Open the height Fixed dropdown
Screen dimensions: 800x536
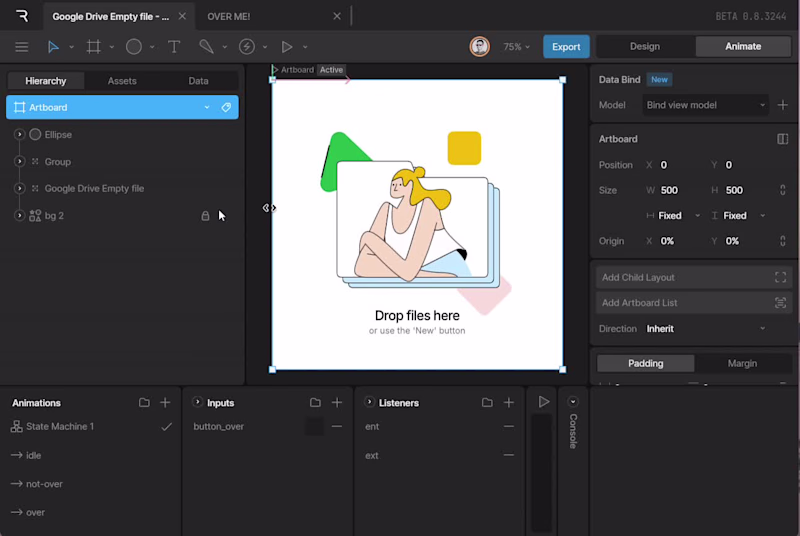click(739, 216)
